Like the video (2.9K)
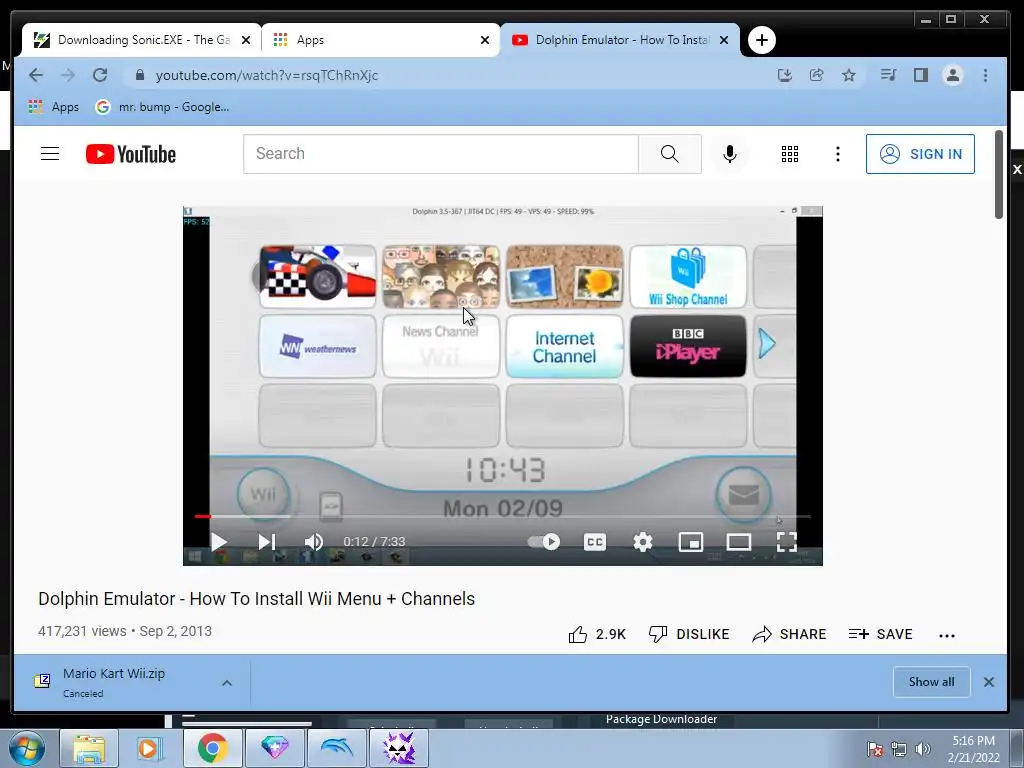 tap(597, 634)
